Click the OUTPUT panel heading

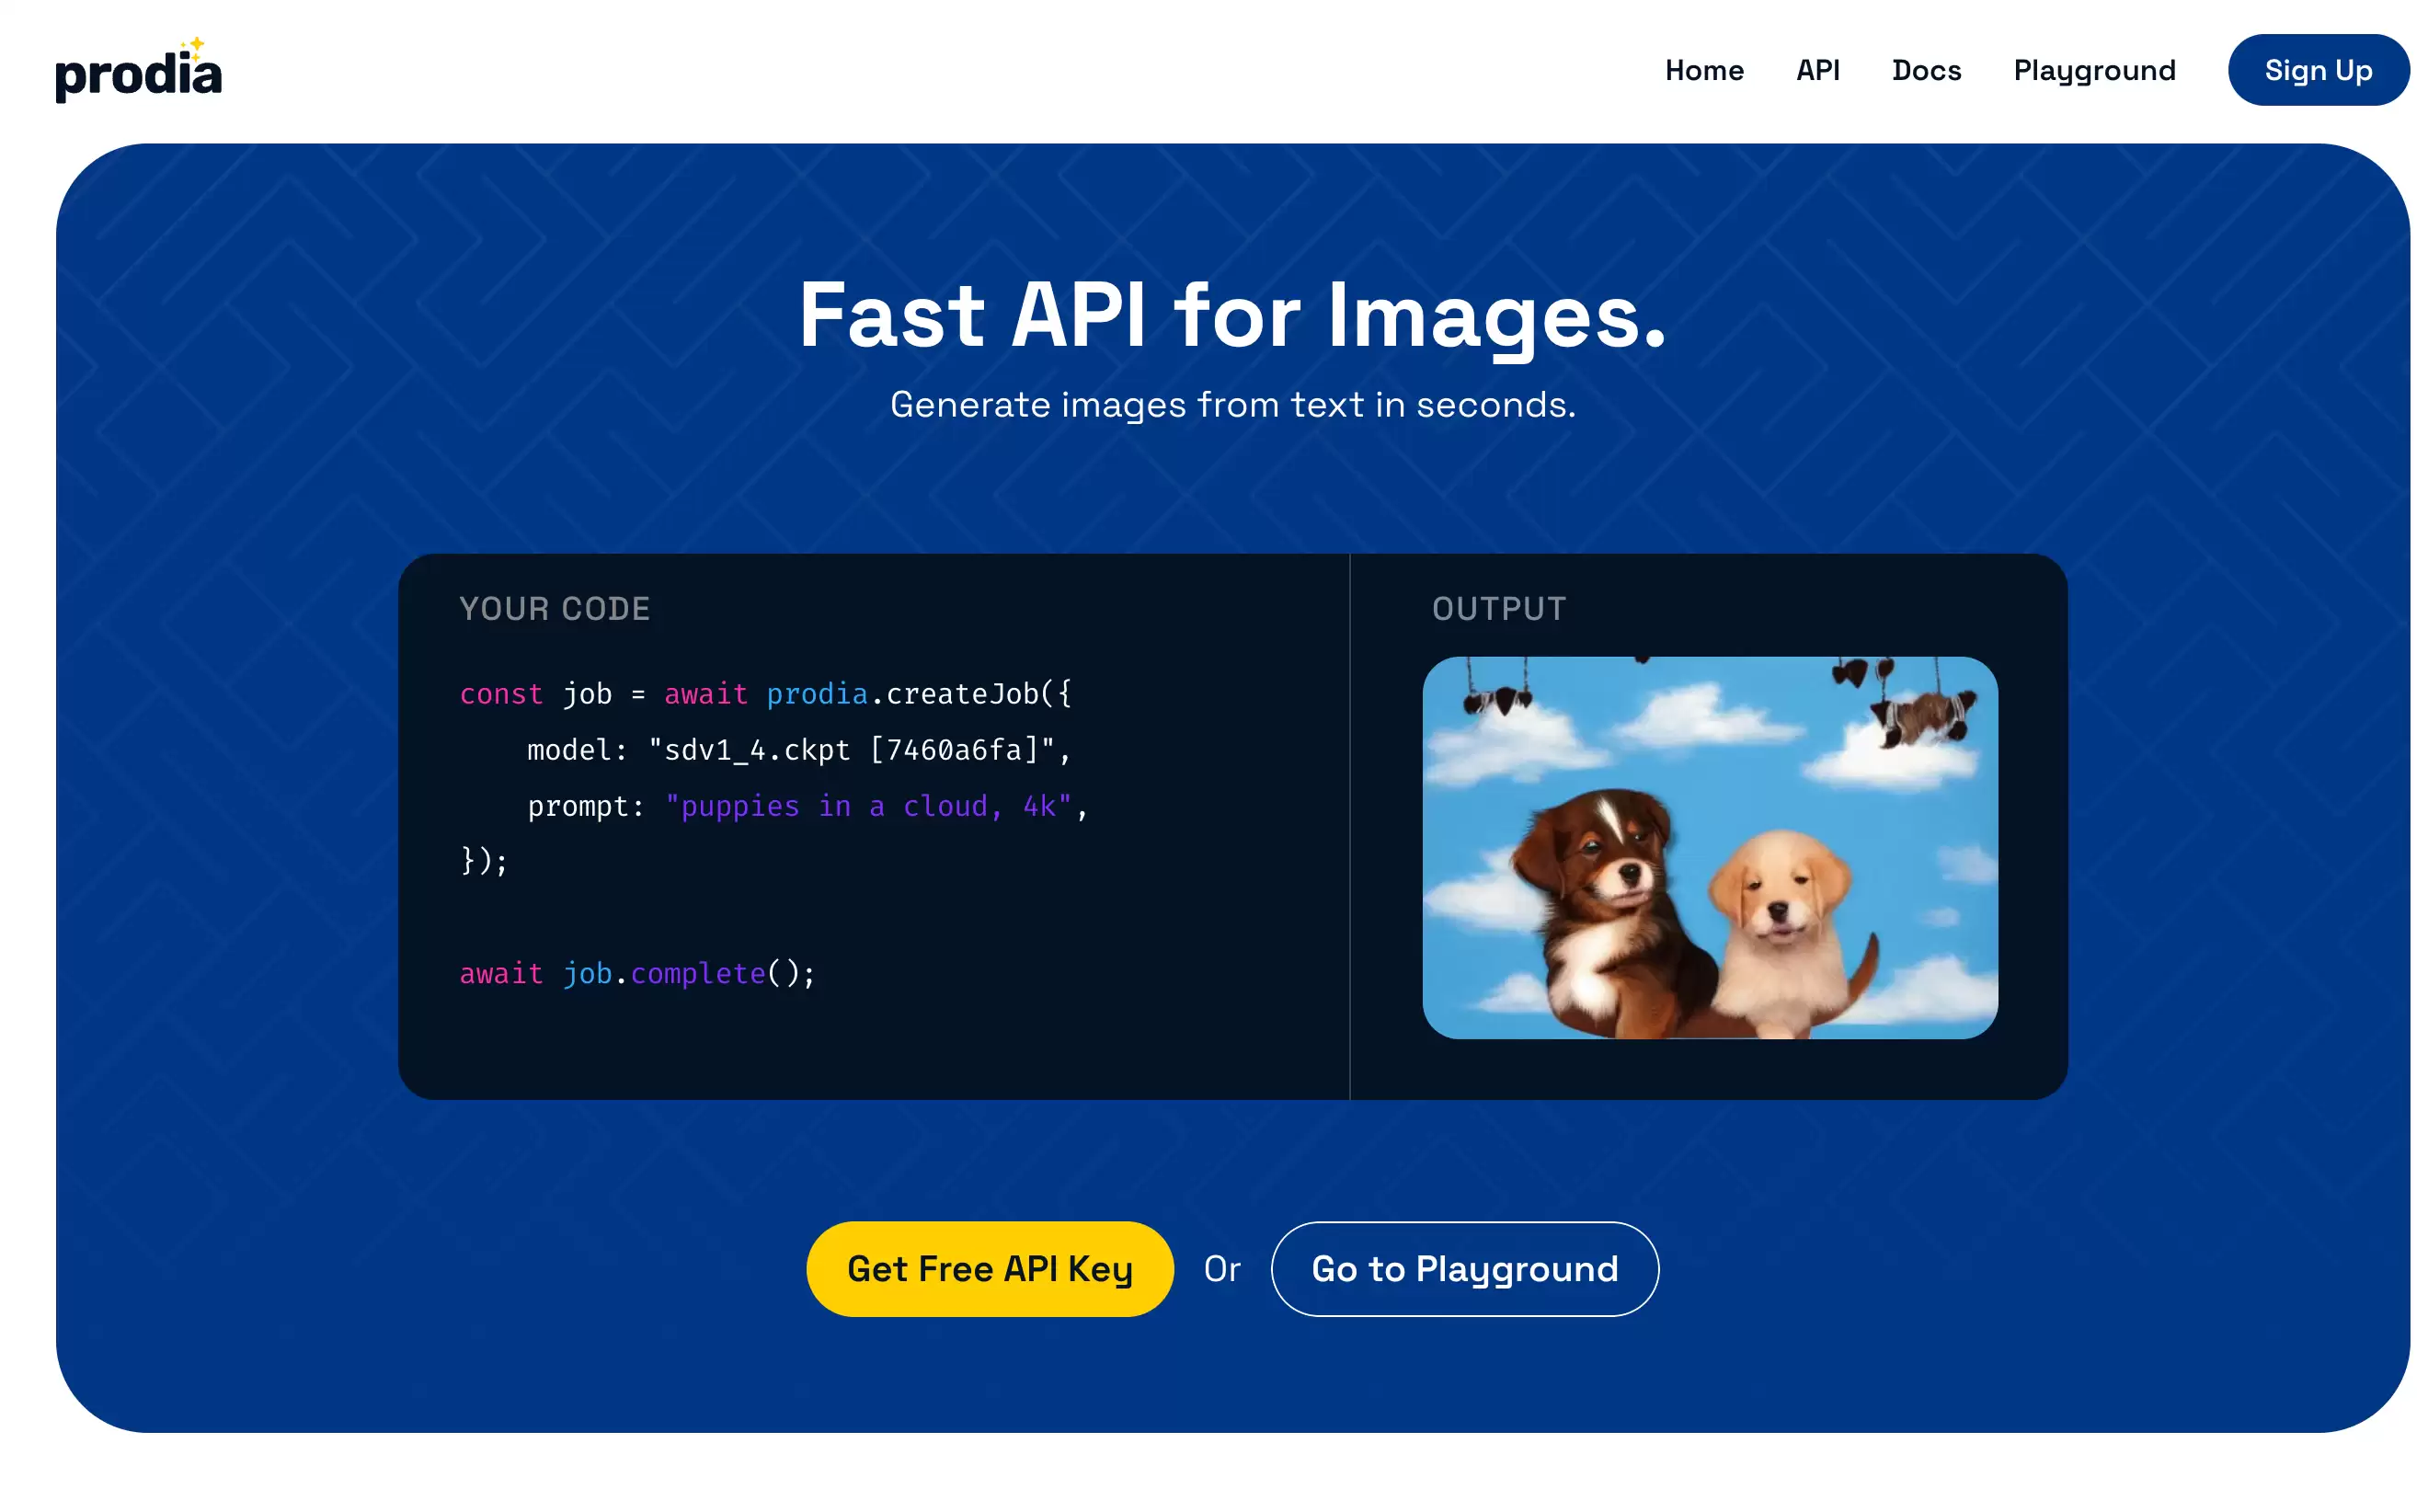pyautogui.click(x=1498, y=608)
